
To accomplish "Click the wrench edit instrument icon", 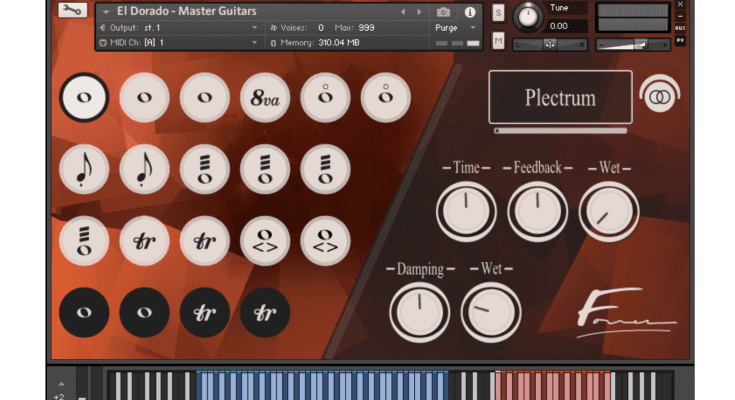I will pyautogui.click(x=71, y=11).
